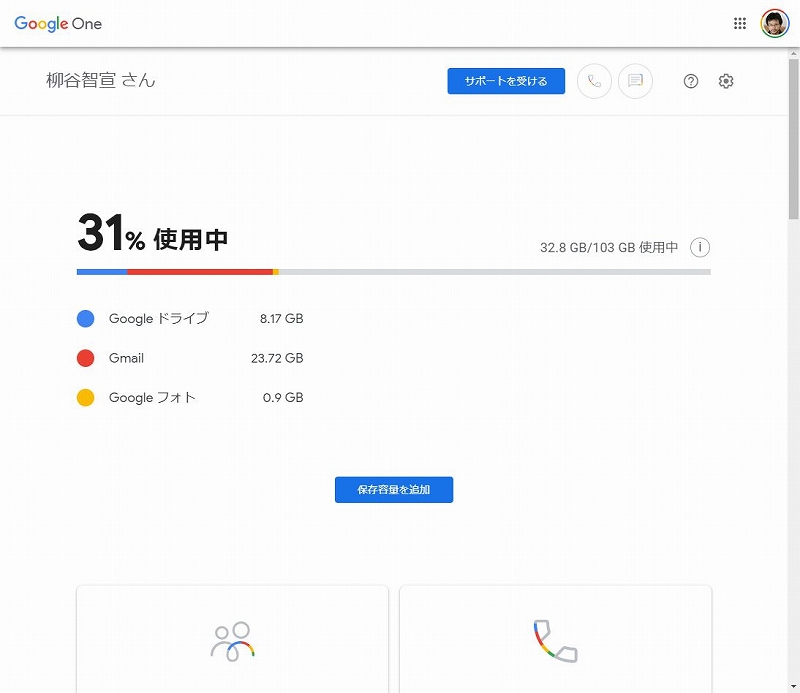Image resolution: width=800 pixels, height=693 pixels.
Task: Click the account profile avatar
Action: point(775,23)
